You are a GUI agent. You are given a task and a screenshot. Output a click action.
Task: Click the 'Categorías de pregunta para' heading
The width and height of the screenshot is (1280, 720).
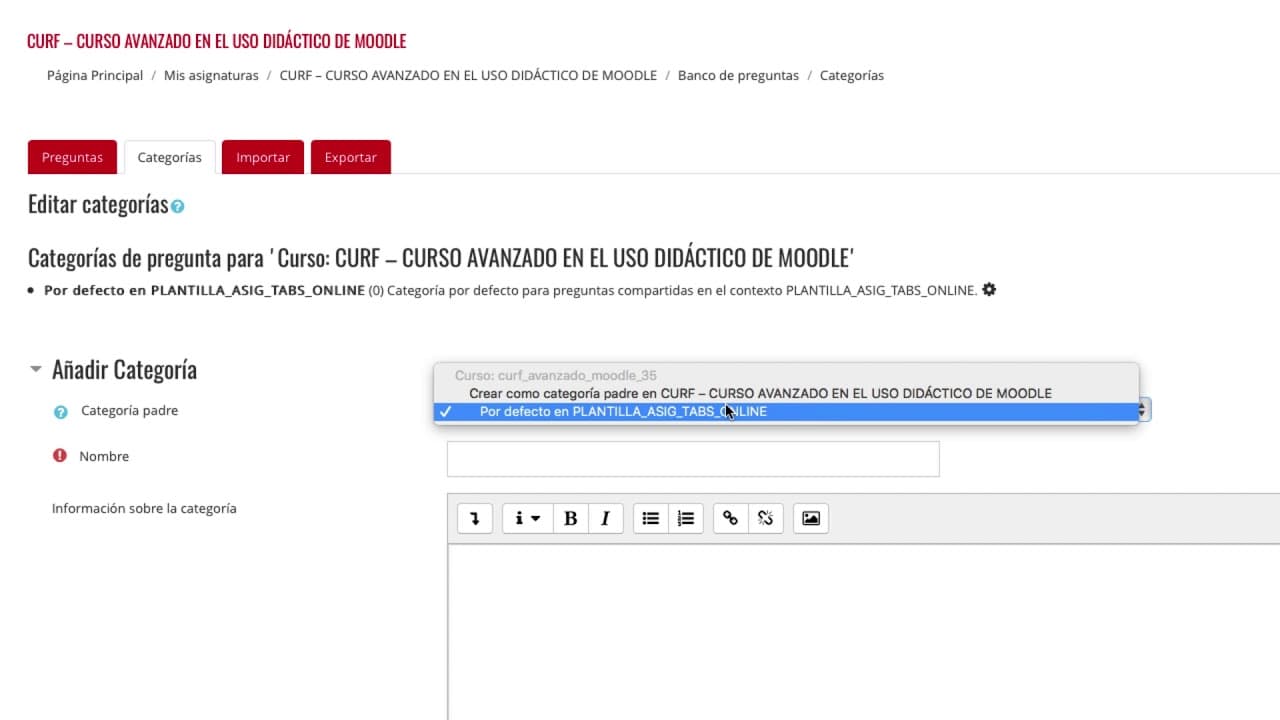[441, 258]
